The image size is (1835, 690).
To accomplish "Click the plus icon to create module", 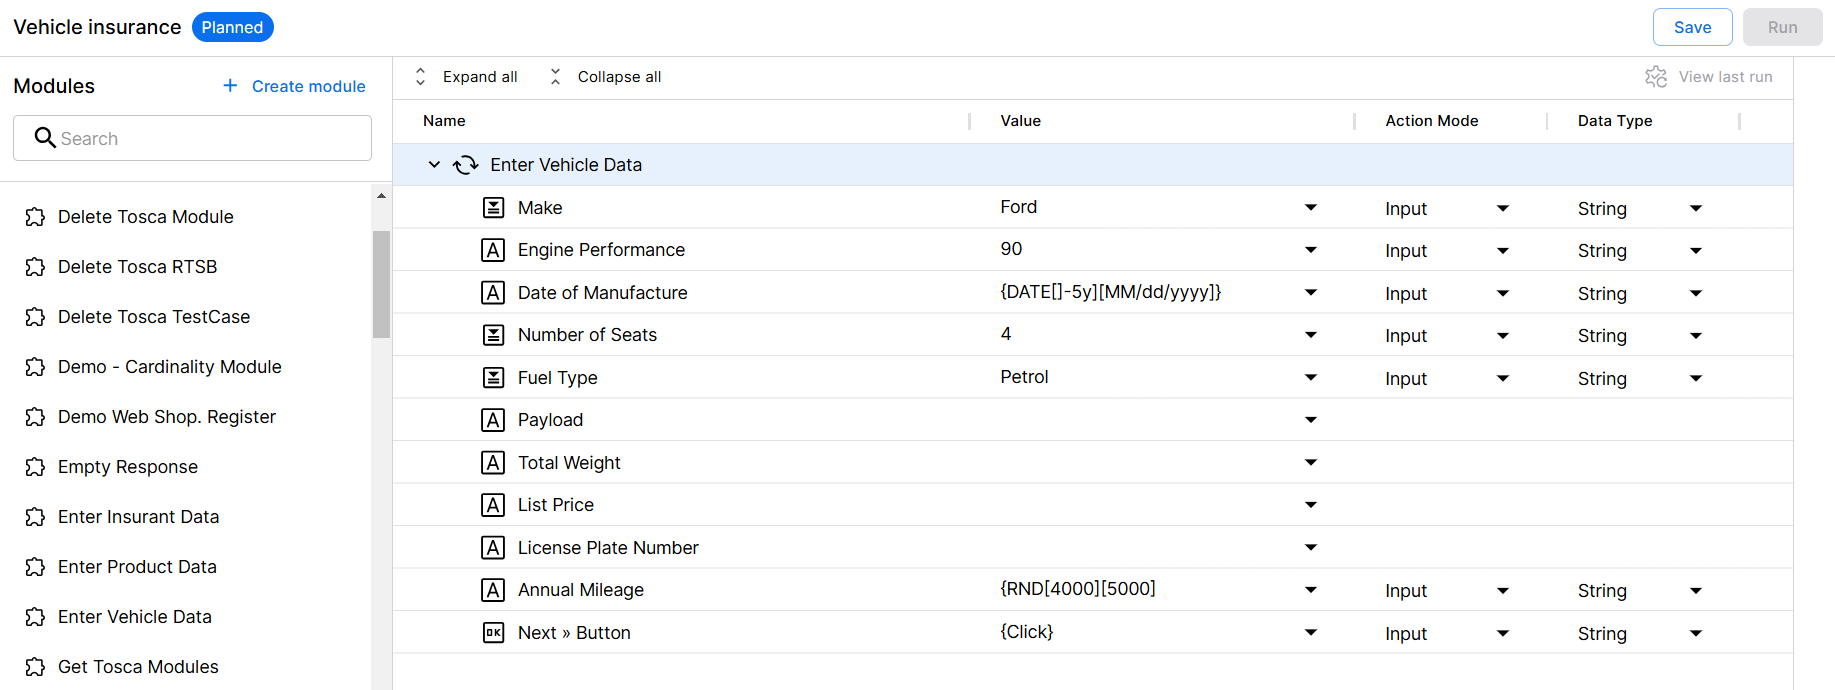I will pos(230,86).
